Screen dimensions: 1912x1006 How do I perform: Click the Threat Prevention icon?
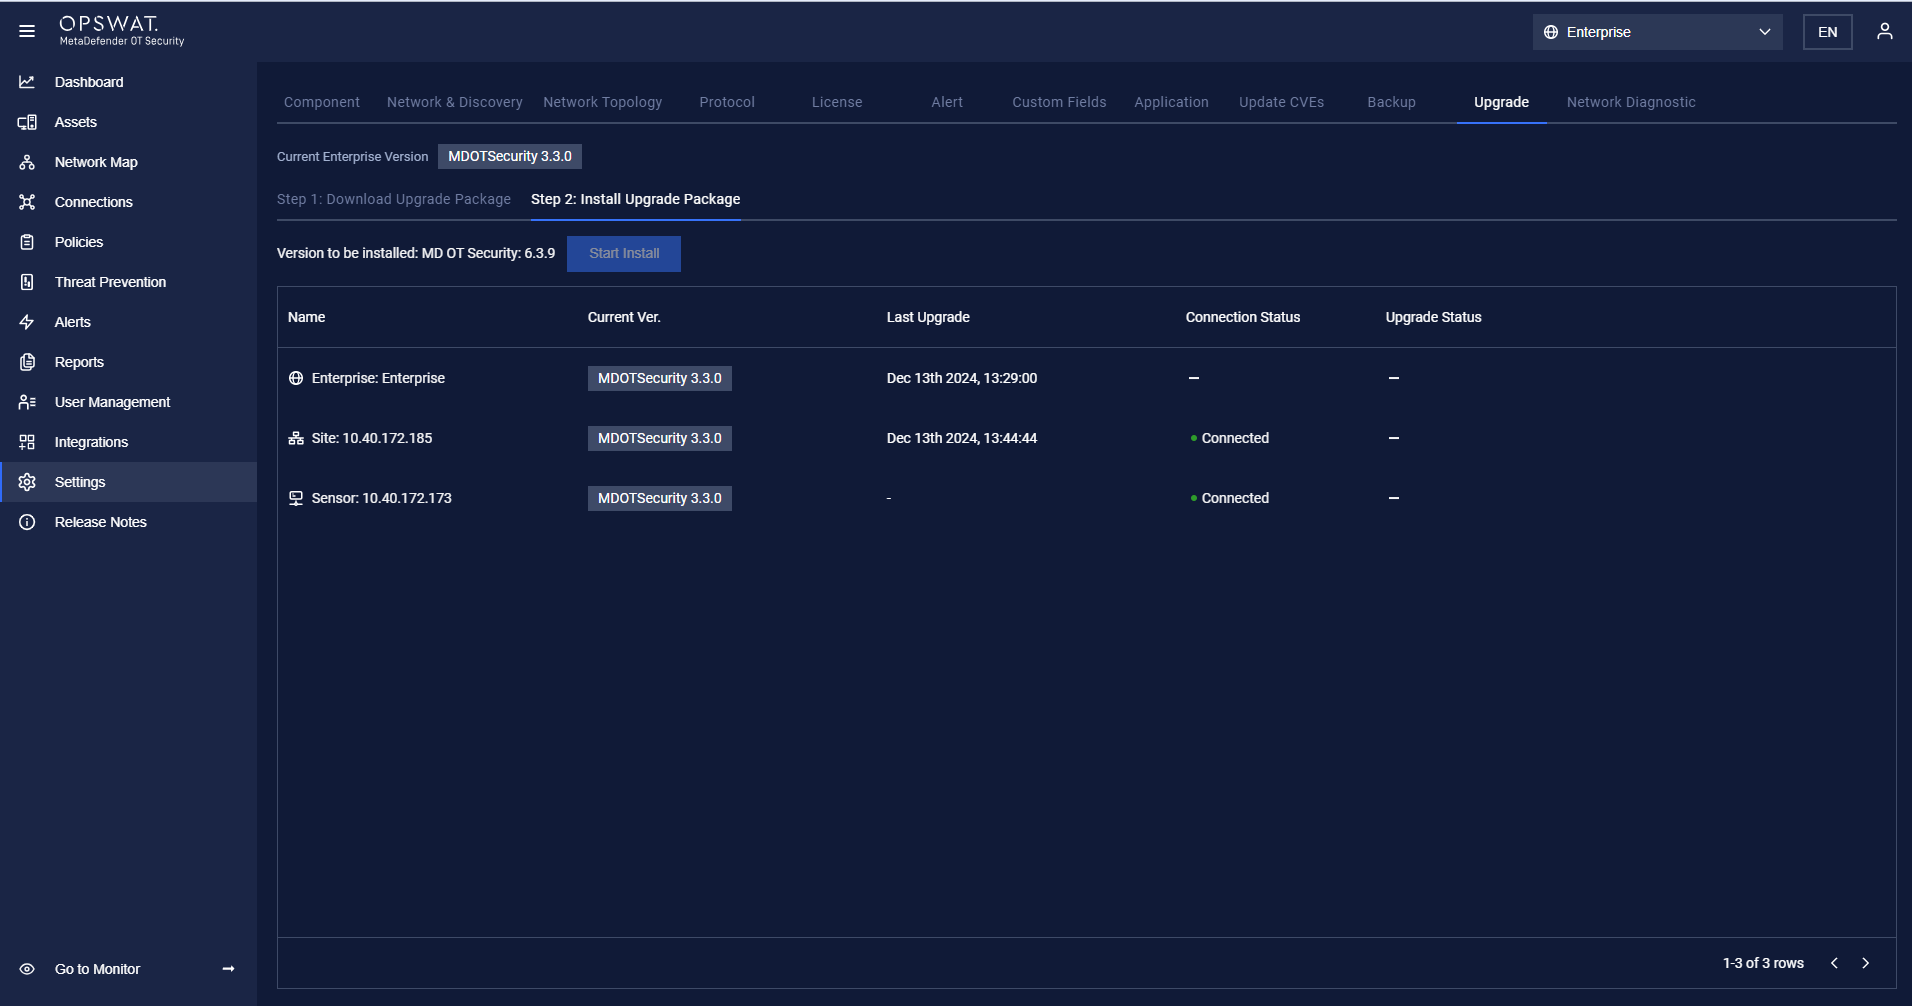tap(27, 282)
